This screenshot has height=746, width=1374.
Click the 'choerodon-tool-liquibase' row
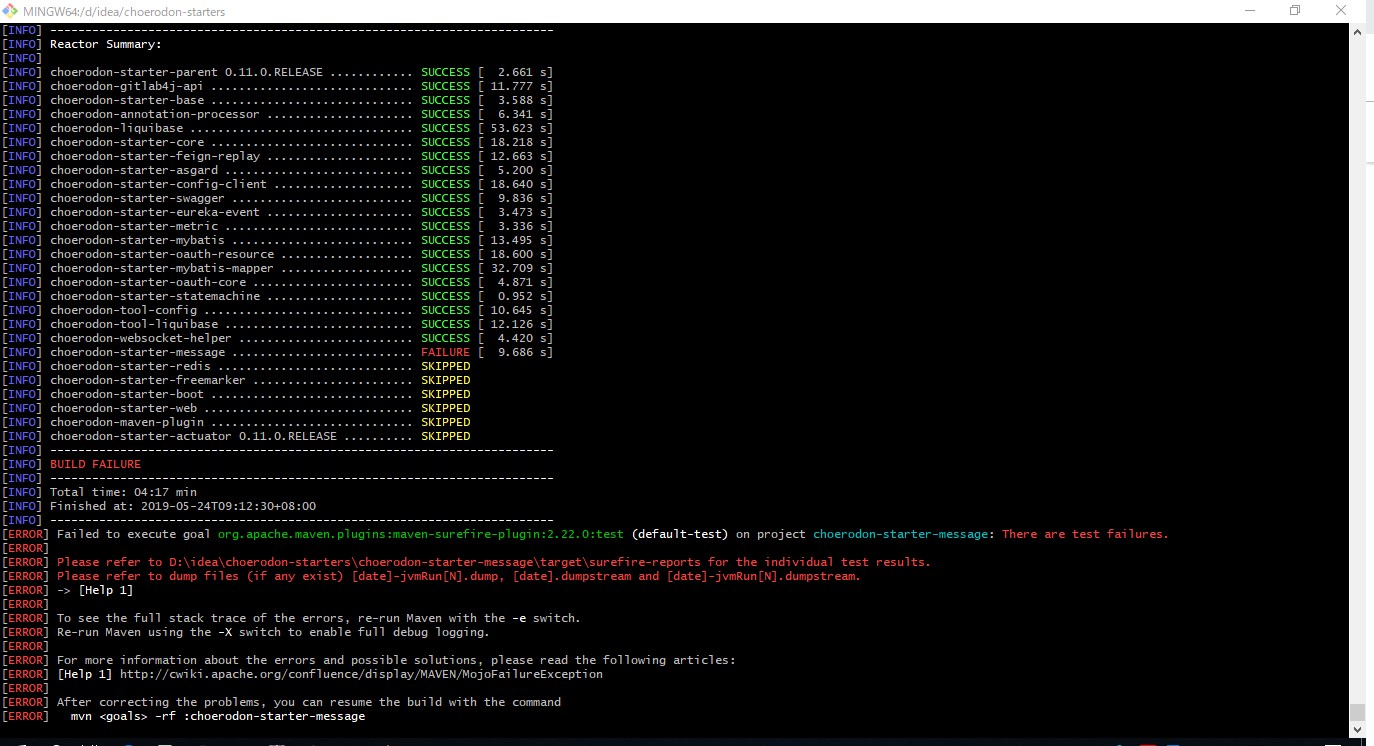click(277, 324)
